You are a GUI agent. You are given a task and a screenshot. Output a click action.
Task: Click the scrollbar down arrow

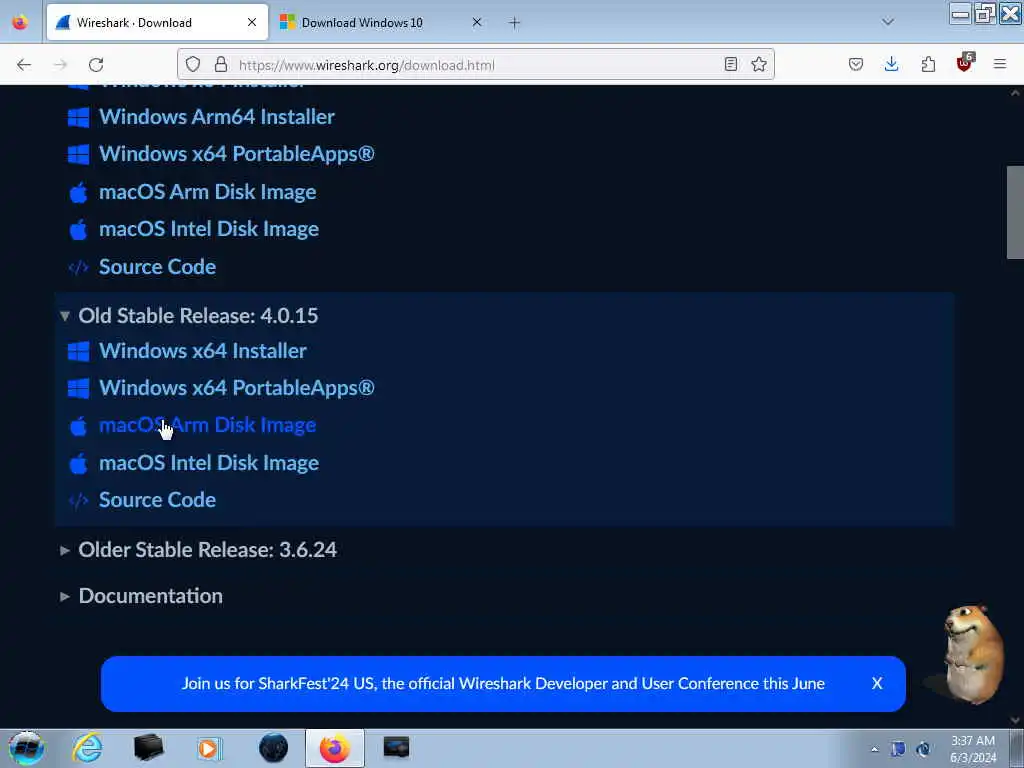1015,720
